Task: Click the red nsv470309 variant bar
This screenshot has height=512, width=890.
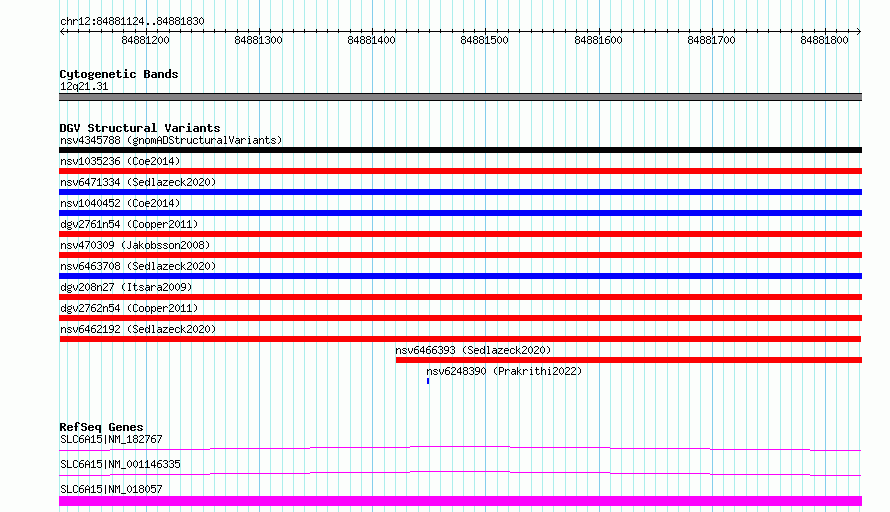Action: click(460, 255)
